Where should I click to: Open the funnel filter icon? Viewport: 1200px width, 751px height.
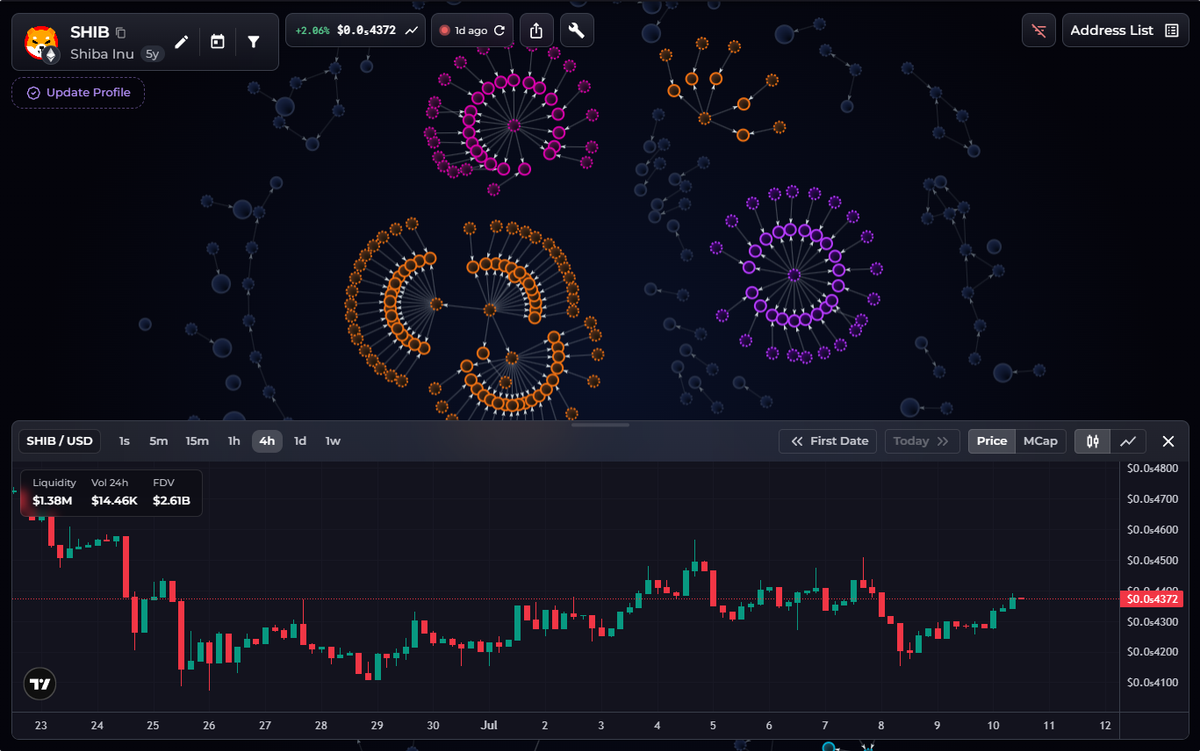click(253, 42)
